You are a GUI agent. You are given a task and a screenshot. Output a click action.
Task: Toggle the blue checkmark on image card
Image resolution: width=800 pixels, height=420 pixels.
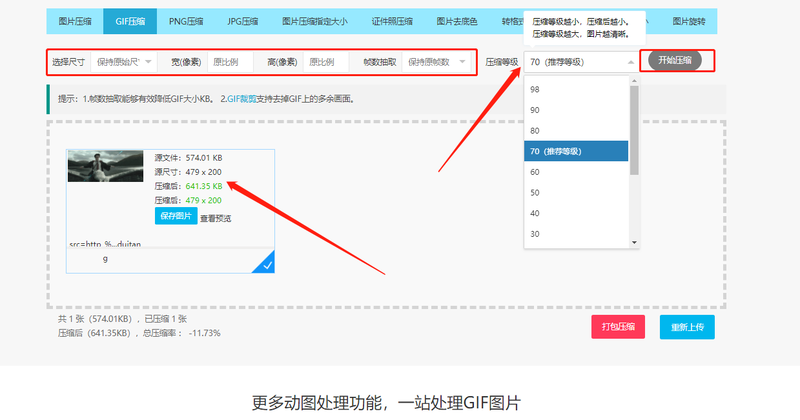(265, 263)
